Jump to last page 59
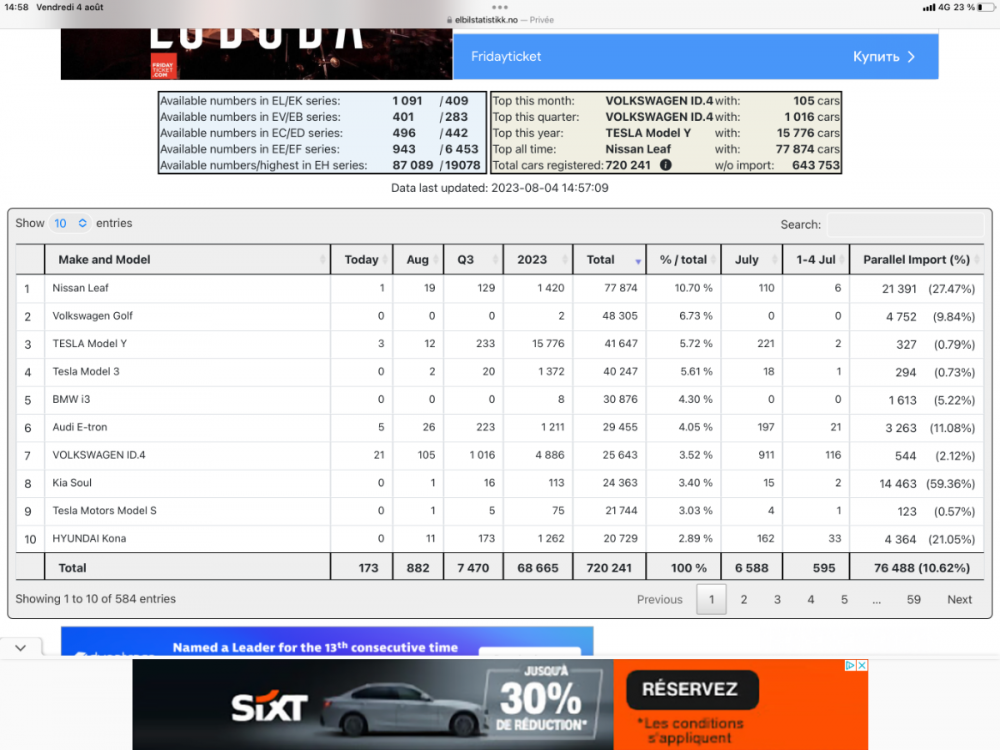The height and width of the screenshot is (750, 1000). click(913, 599)
